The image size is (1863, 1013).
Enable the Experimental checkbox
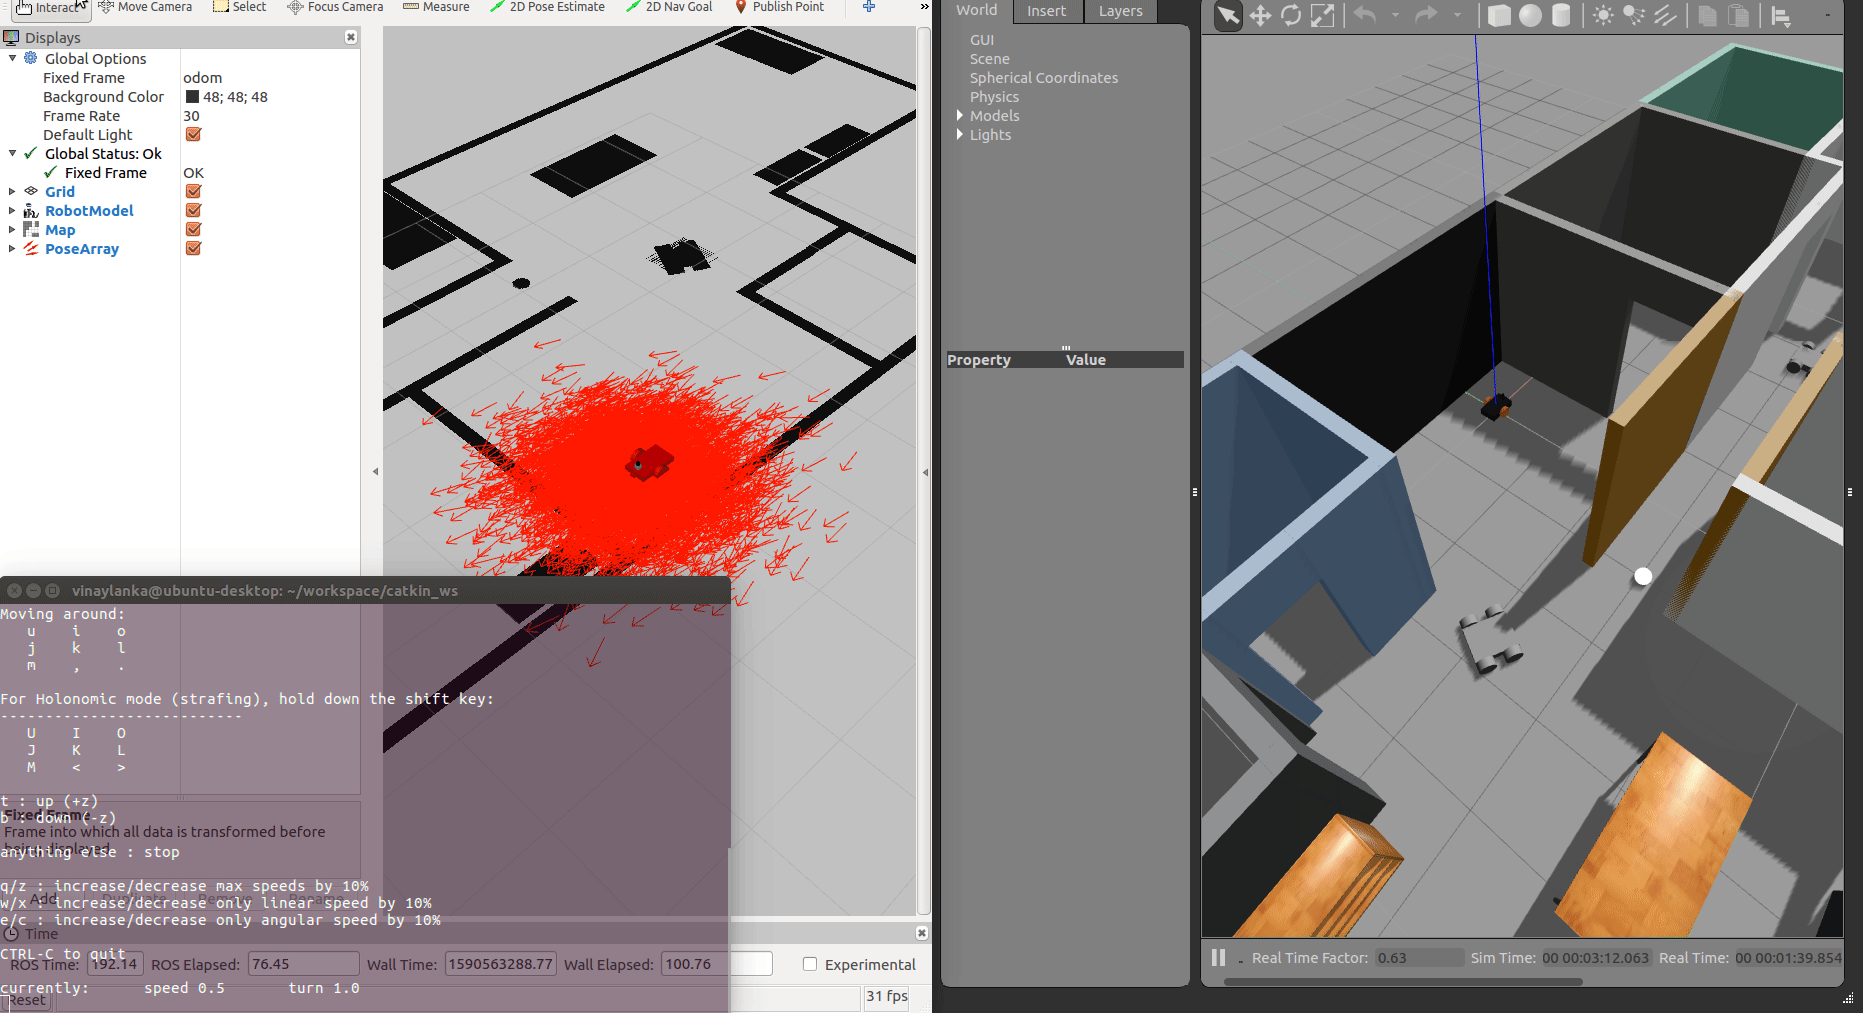(x=810, y=964)
